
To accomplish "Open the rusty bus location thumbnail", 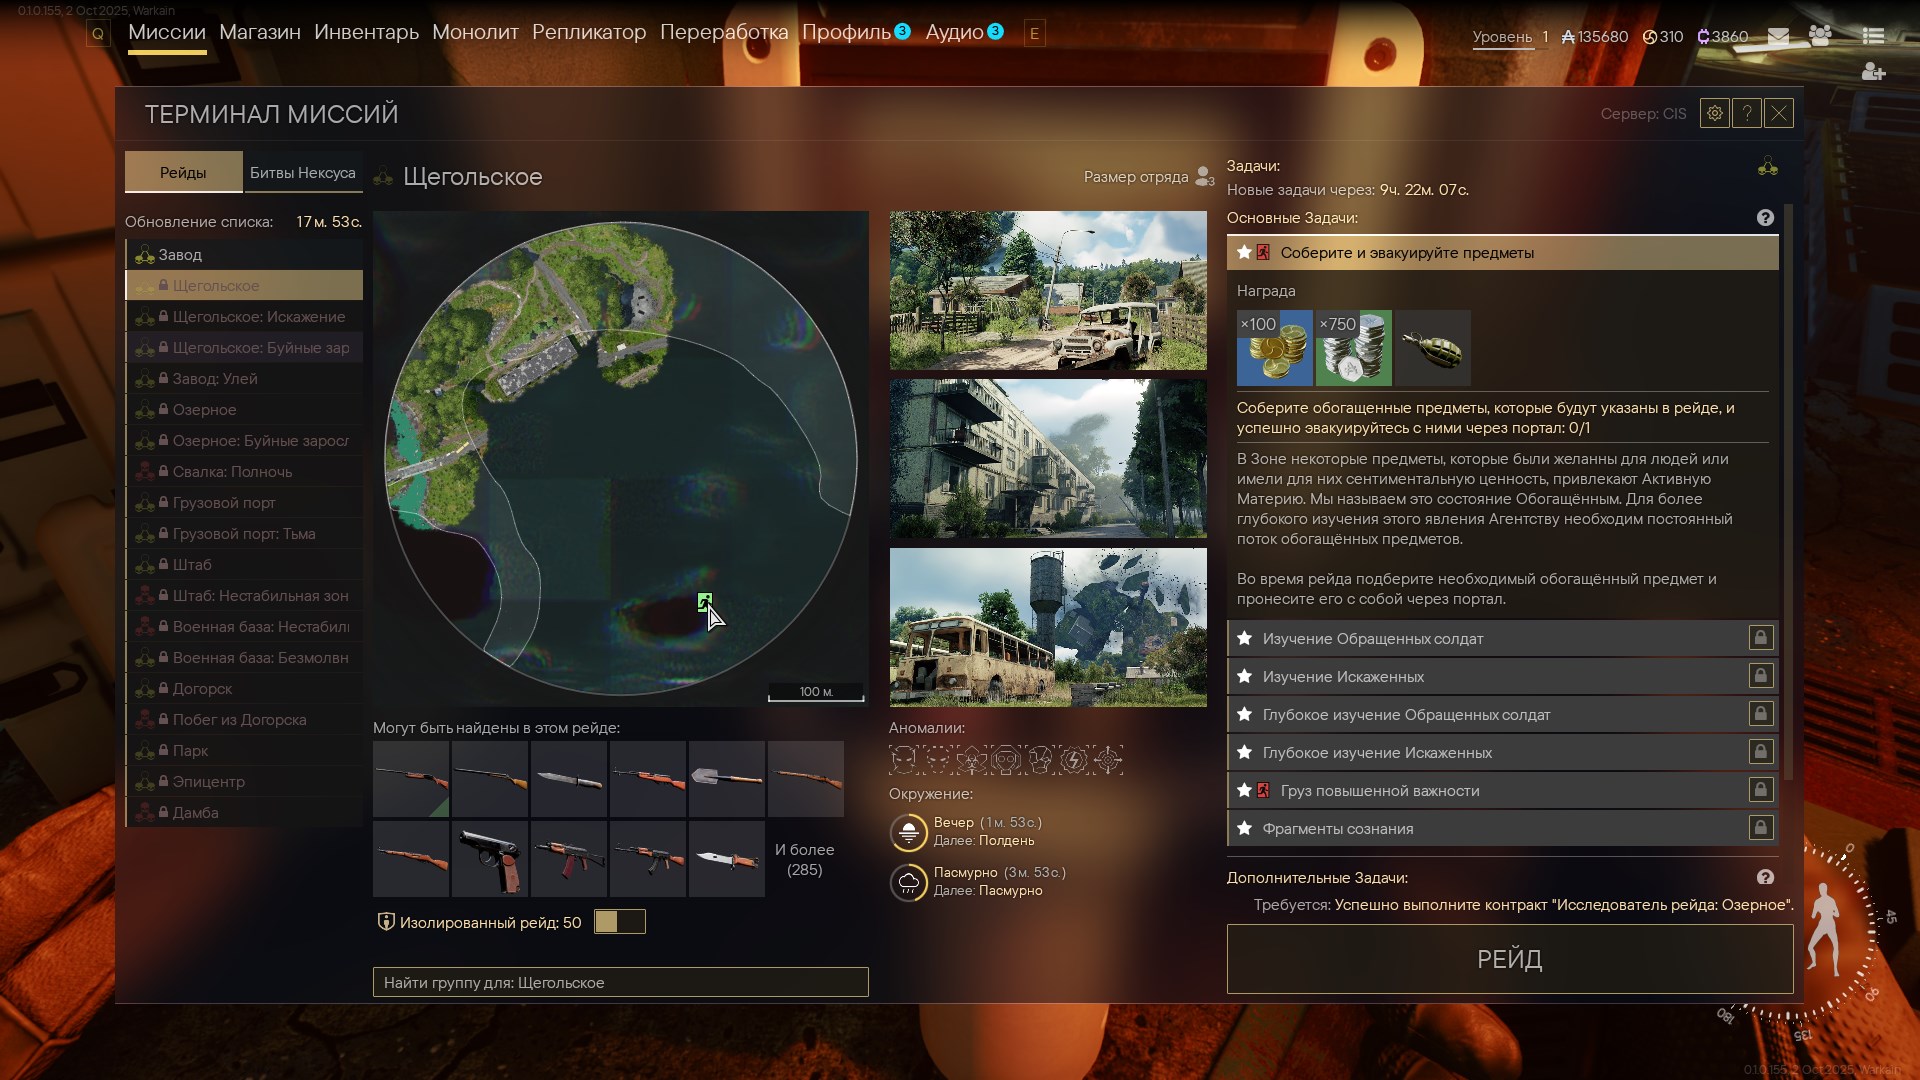I will coord(1048,627).
